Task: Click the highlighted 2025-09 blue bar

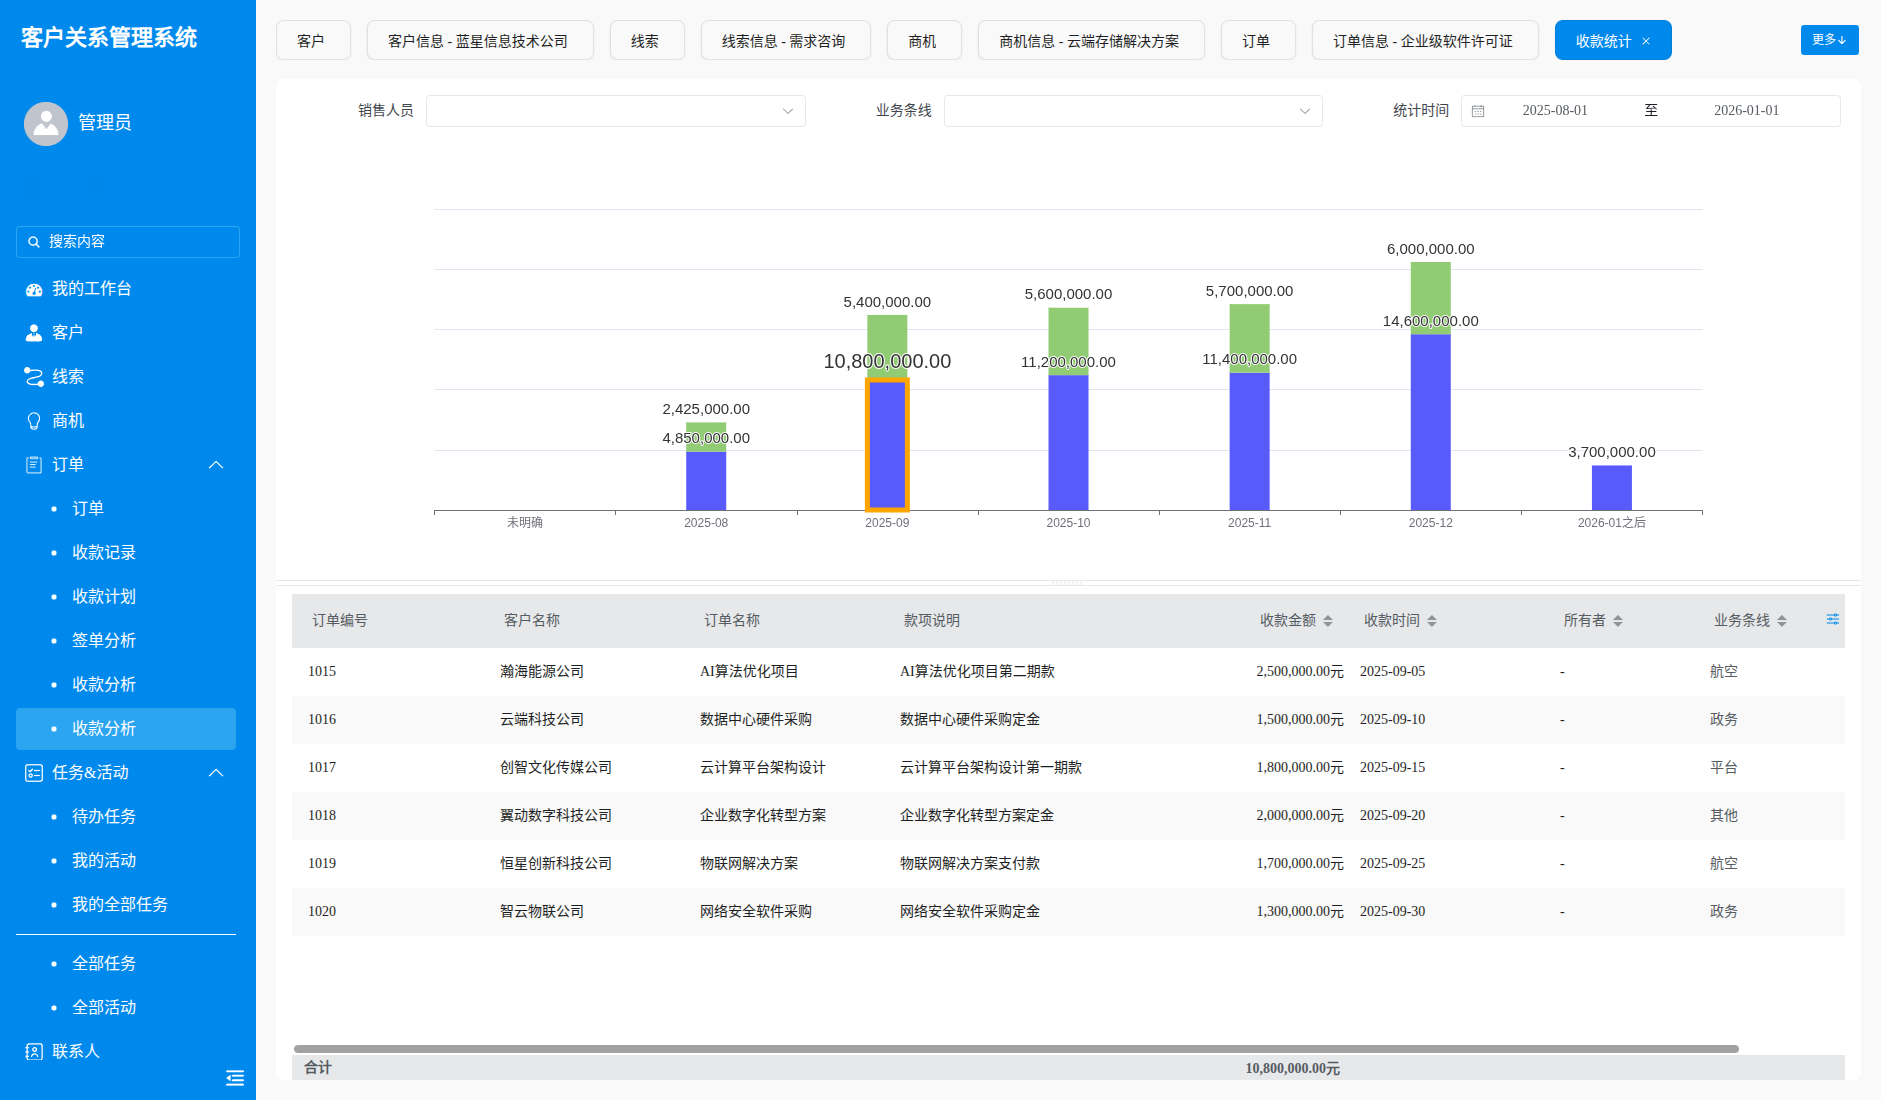Action: point(887,445)
